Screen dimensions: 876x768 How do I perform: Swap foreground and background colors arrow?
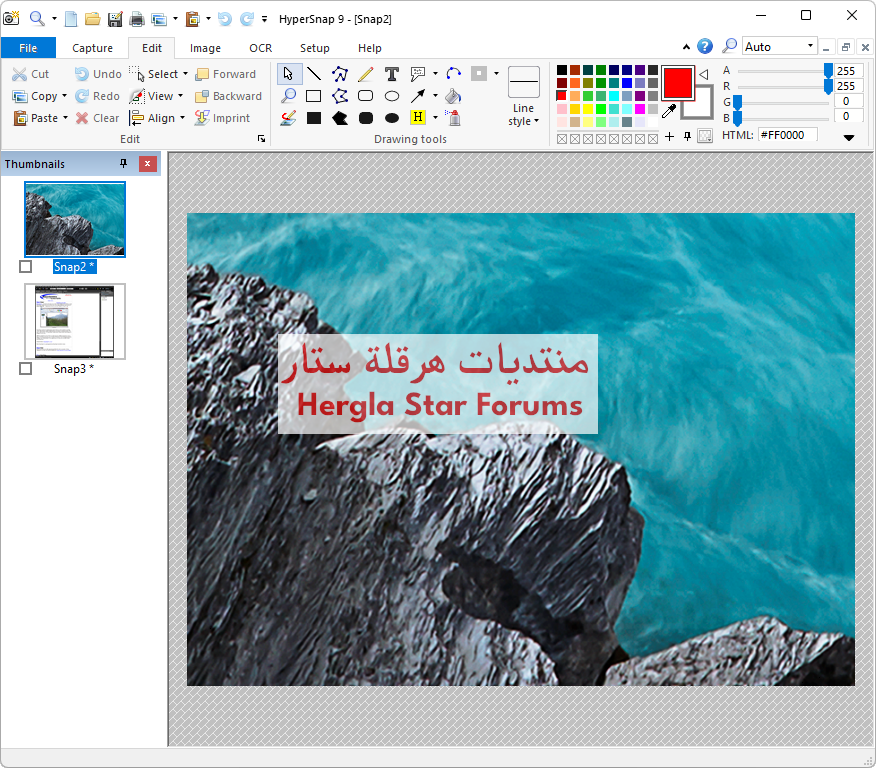click(704, 74)
